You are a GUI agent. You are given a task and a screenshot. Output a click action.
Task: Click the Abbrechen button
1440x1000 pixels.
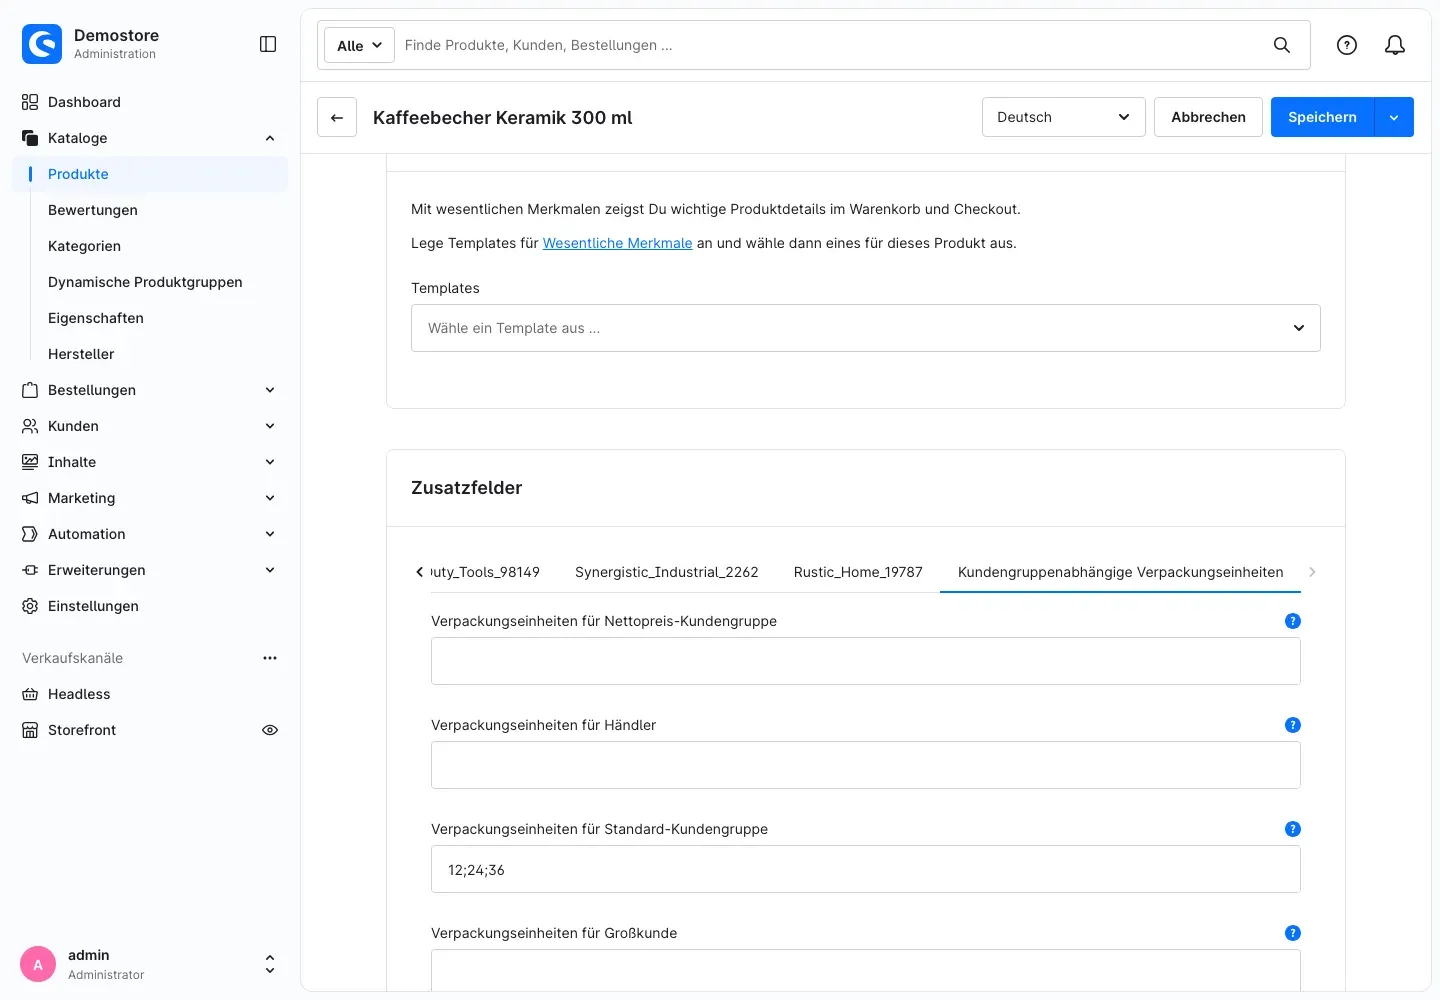pos(1208,117)
